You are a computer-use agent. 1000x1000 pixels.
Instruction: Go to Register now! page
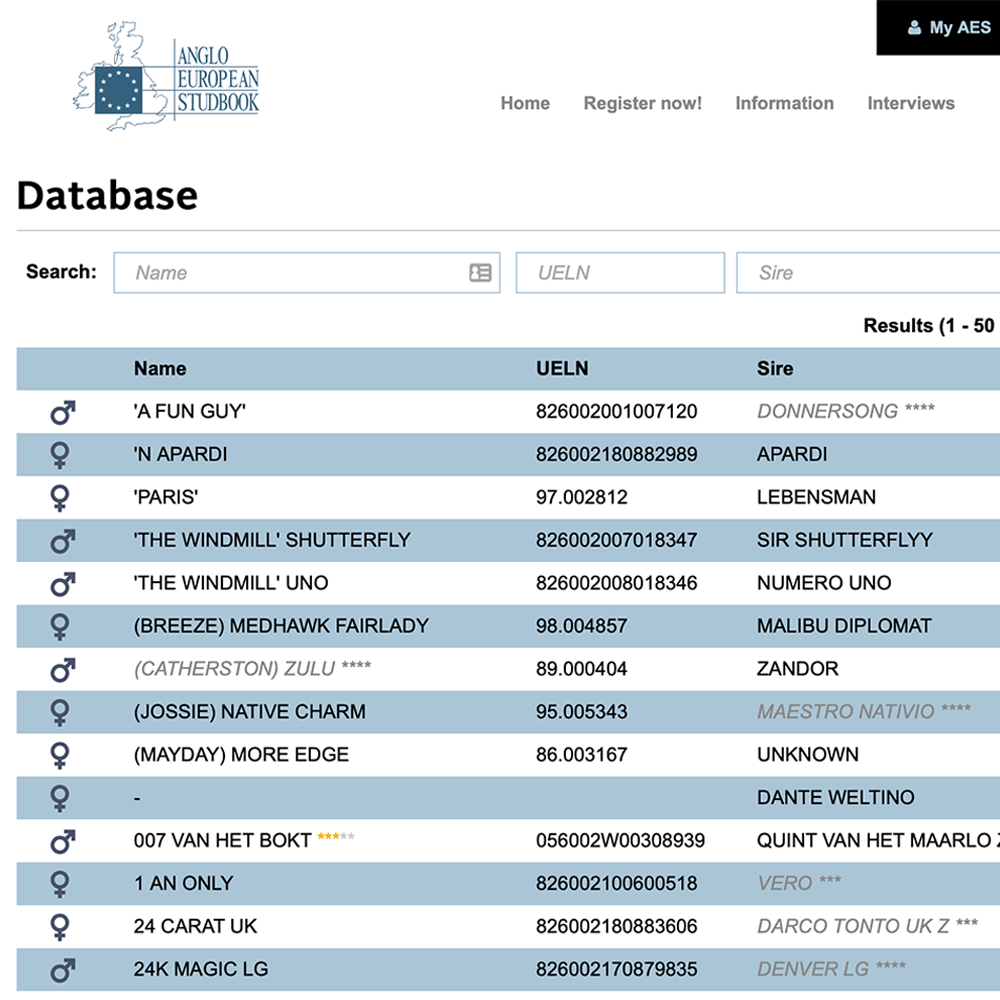642,103
